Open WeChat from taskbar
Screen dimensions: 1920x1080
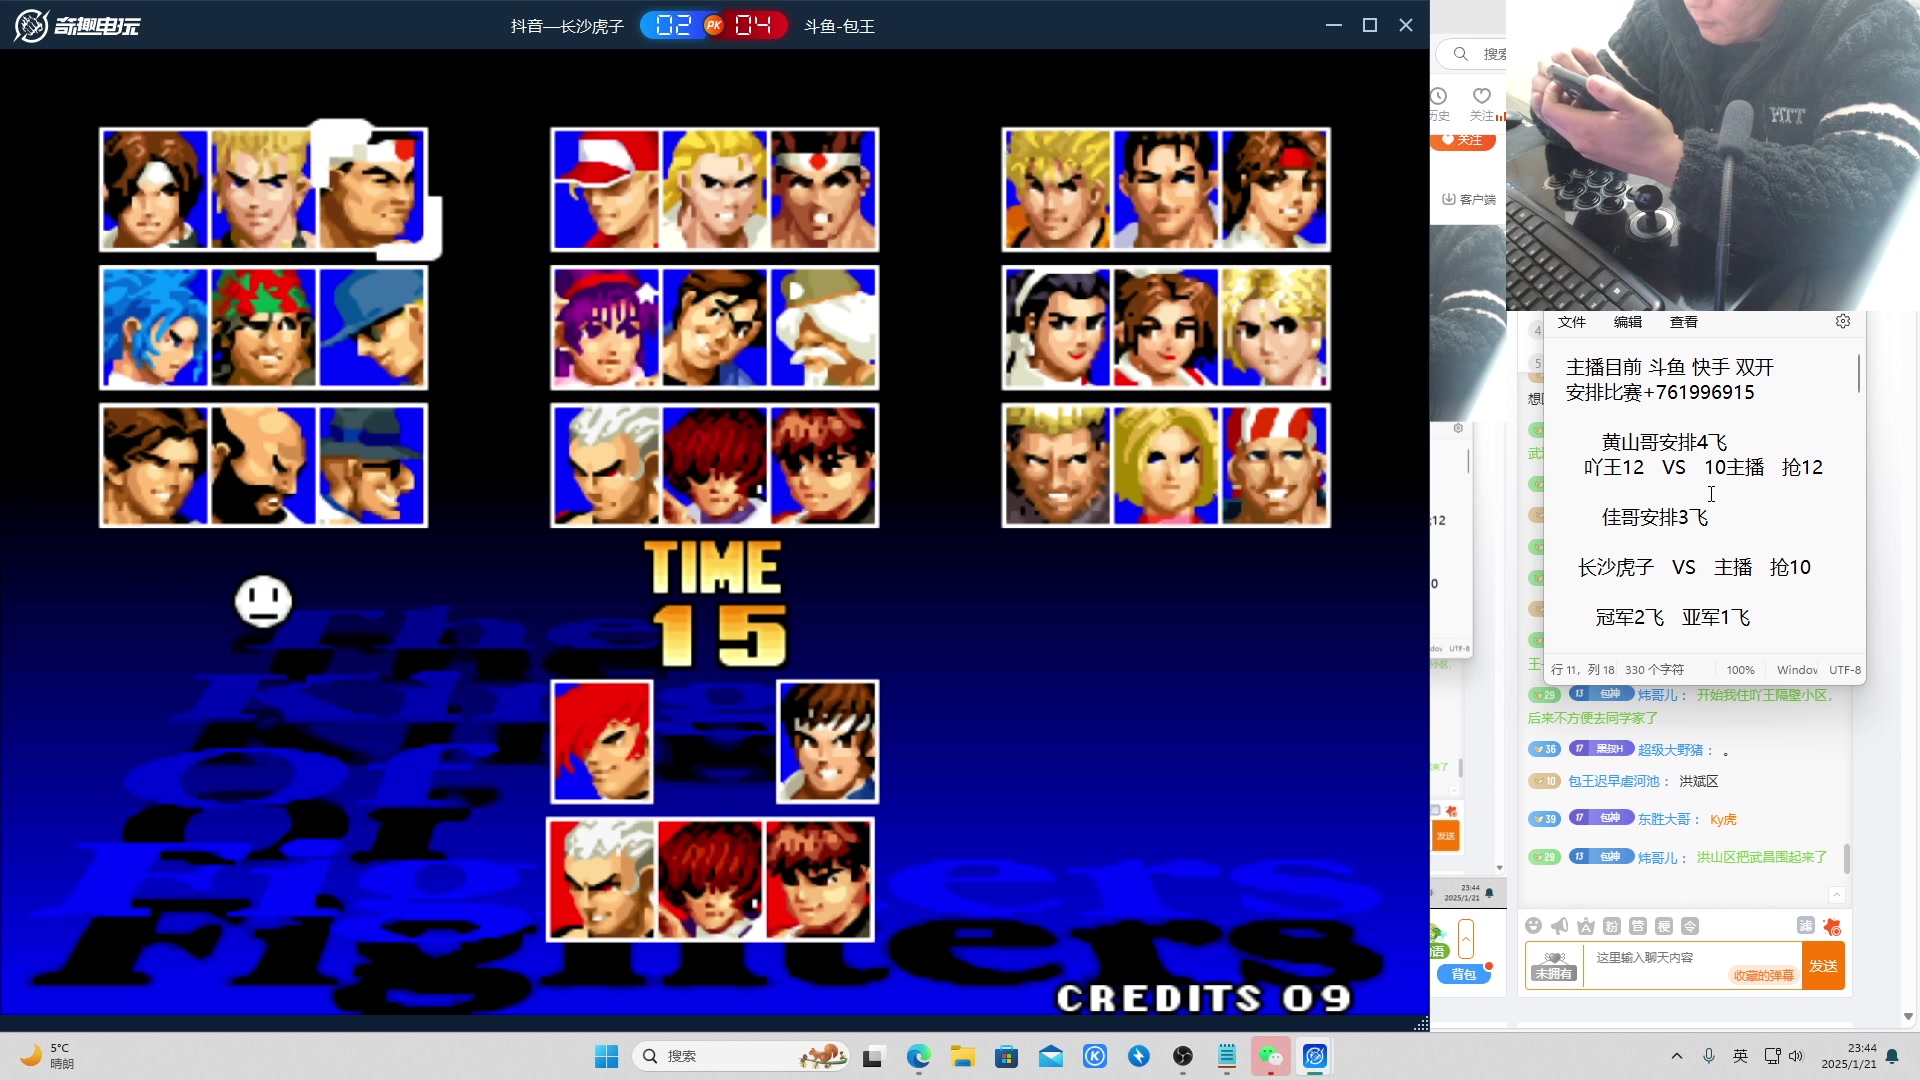pos(1271,1056)
